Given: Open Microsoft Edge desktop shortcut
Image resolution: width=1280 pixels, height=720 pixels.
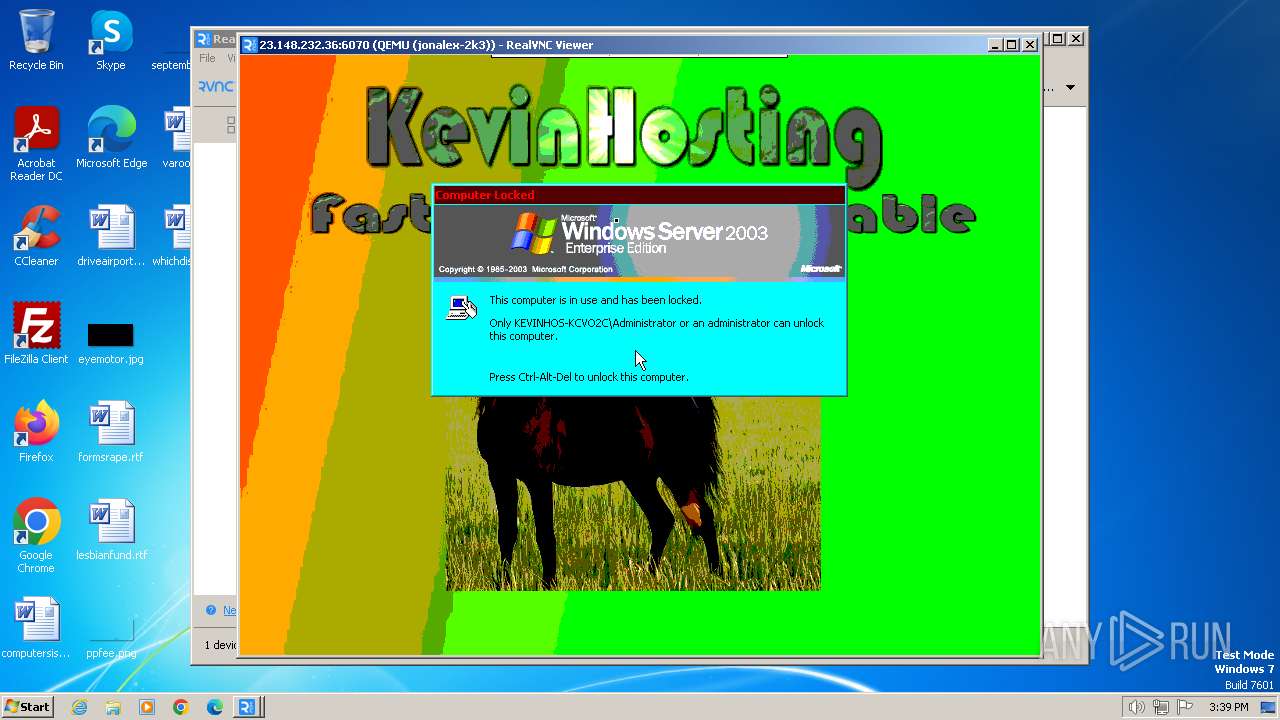Looking at the screenshot, I should click(111, 138).
